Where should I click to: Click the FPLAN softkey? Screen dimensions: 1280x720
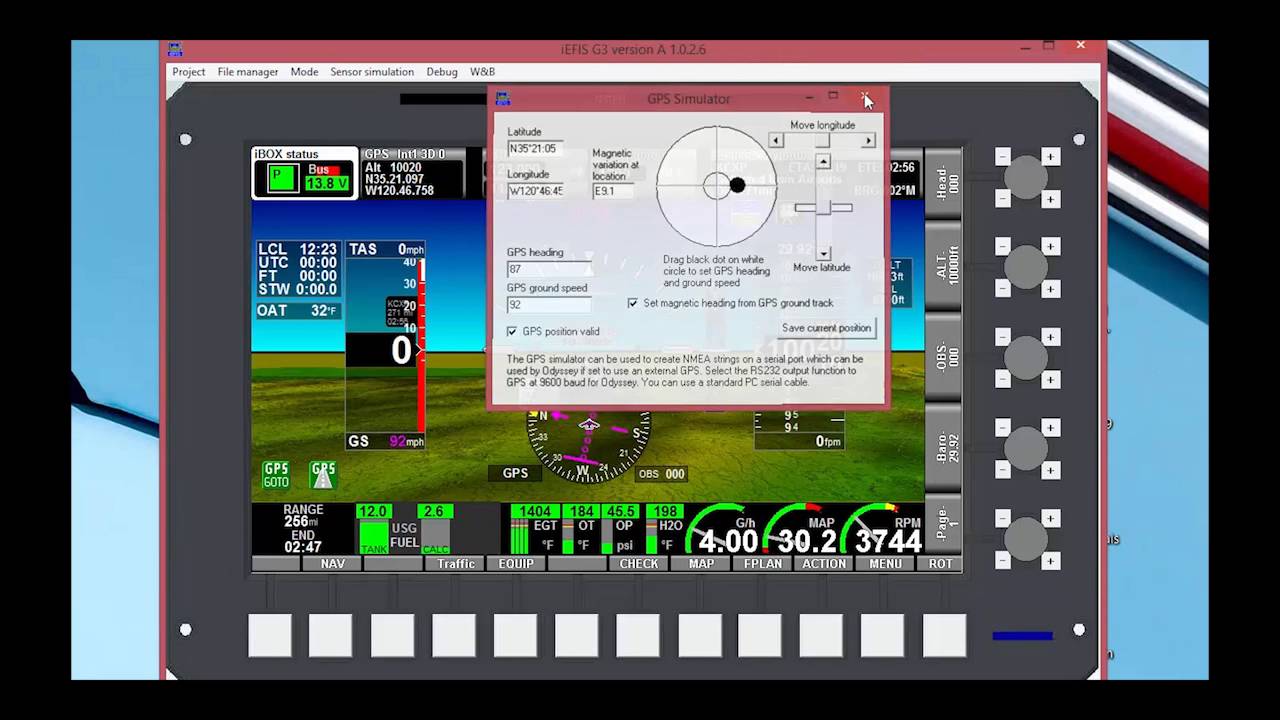coord(763,564)
